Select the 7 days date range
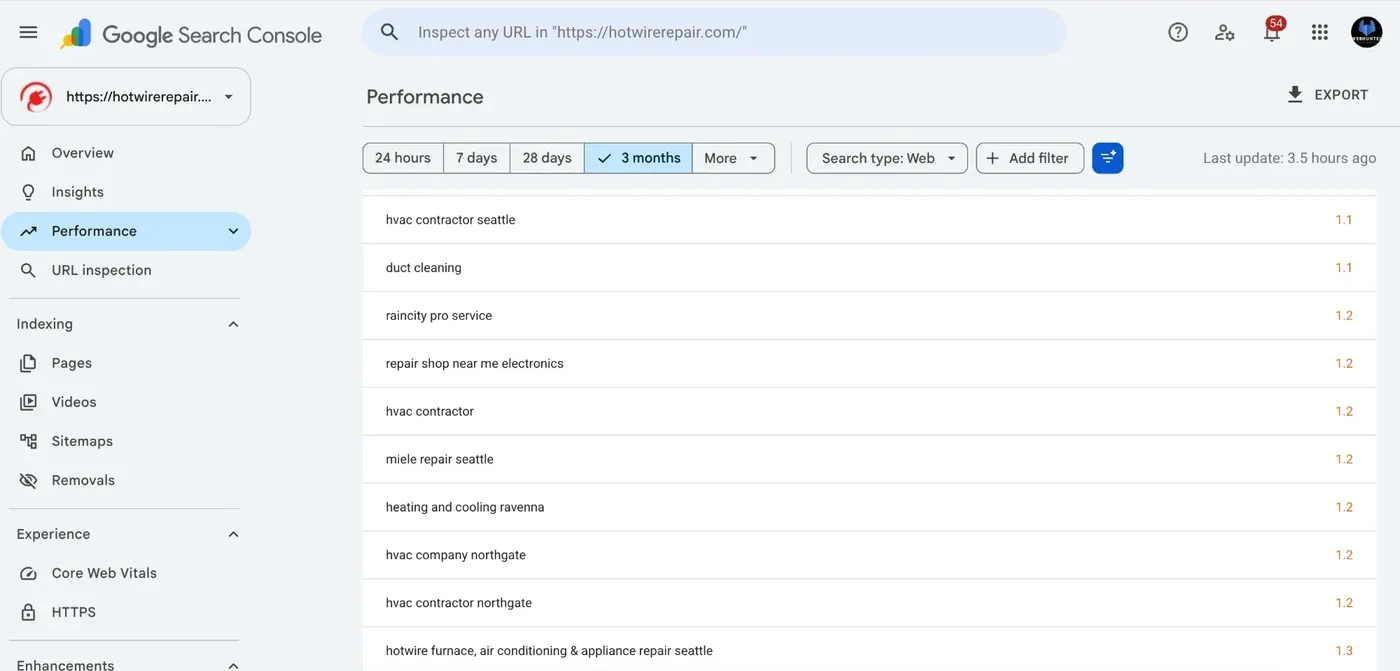The width and height of the screenshot is (1400, 671). pos(477,158)
